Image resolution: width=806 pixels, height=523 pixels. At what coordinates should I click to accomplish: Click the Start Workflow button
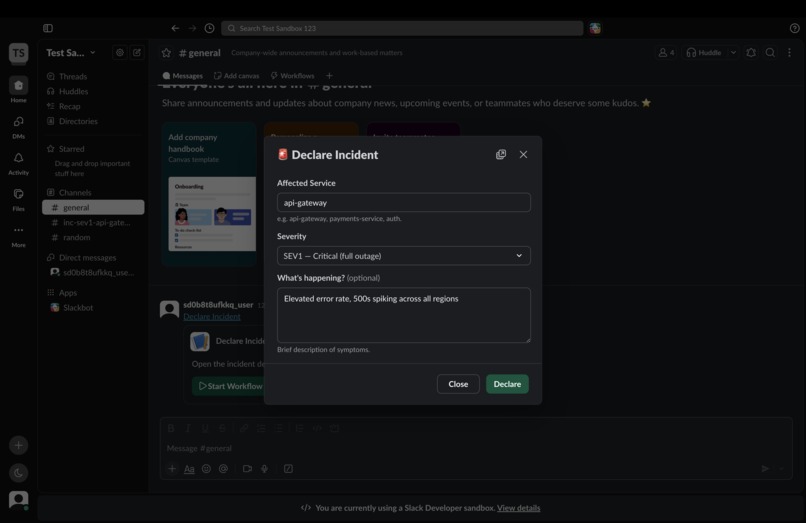229,386
